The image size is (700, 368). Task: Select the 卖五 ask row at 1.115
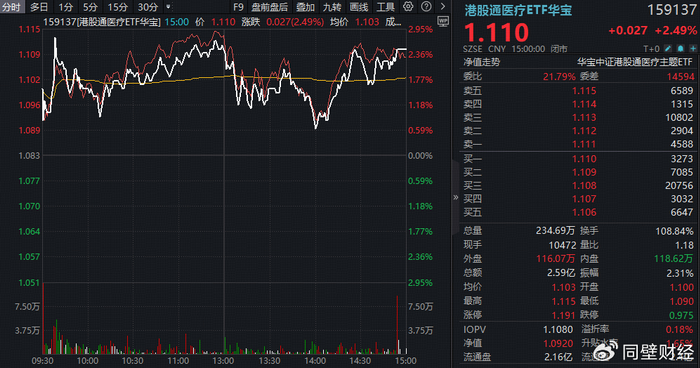(578, 91)
